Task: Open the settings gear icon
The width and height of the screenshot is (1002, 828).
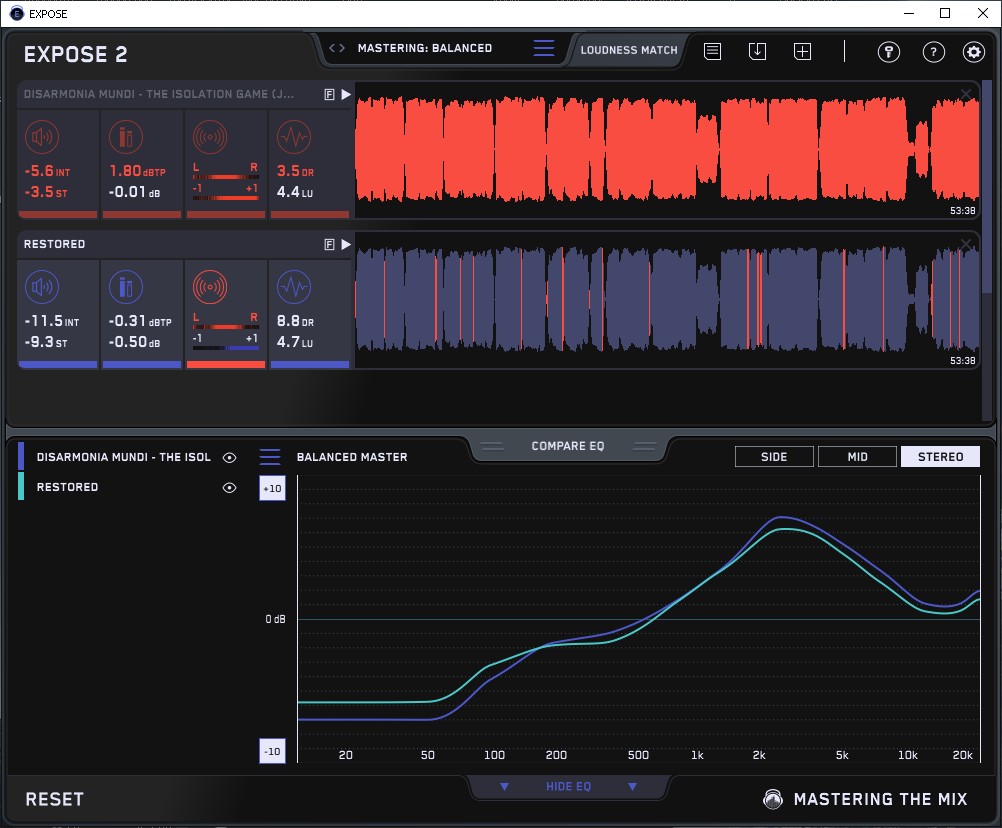Action: (973, 52)
